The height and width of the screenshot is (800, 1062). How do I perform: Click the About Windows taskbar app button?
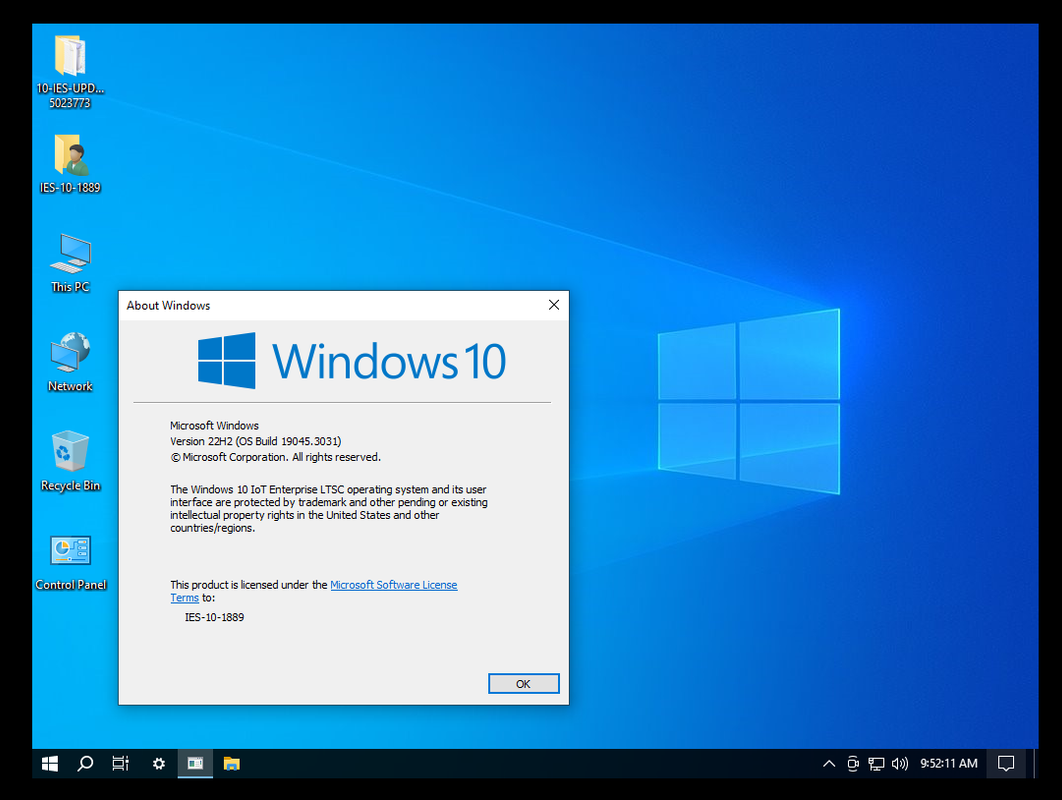(x=195, y=763)
